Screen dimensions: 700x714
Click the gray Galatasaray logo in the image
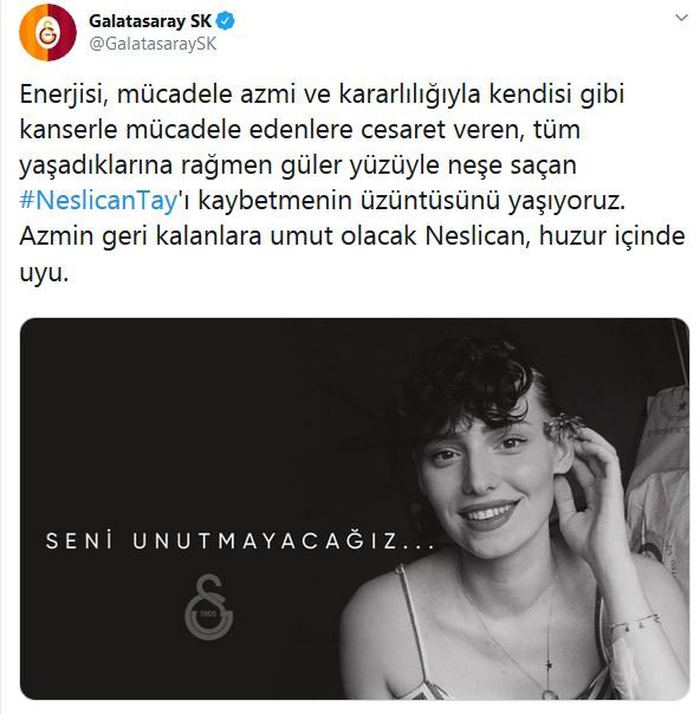[x=209, y=607]
